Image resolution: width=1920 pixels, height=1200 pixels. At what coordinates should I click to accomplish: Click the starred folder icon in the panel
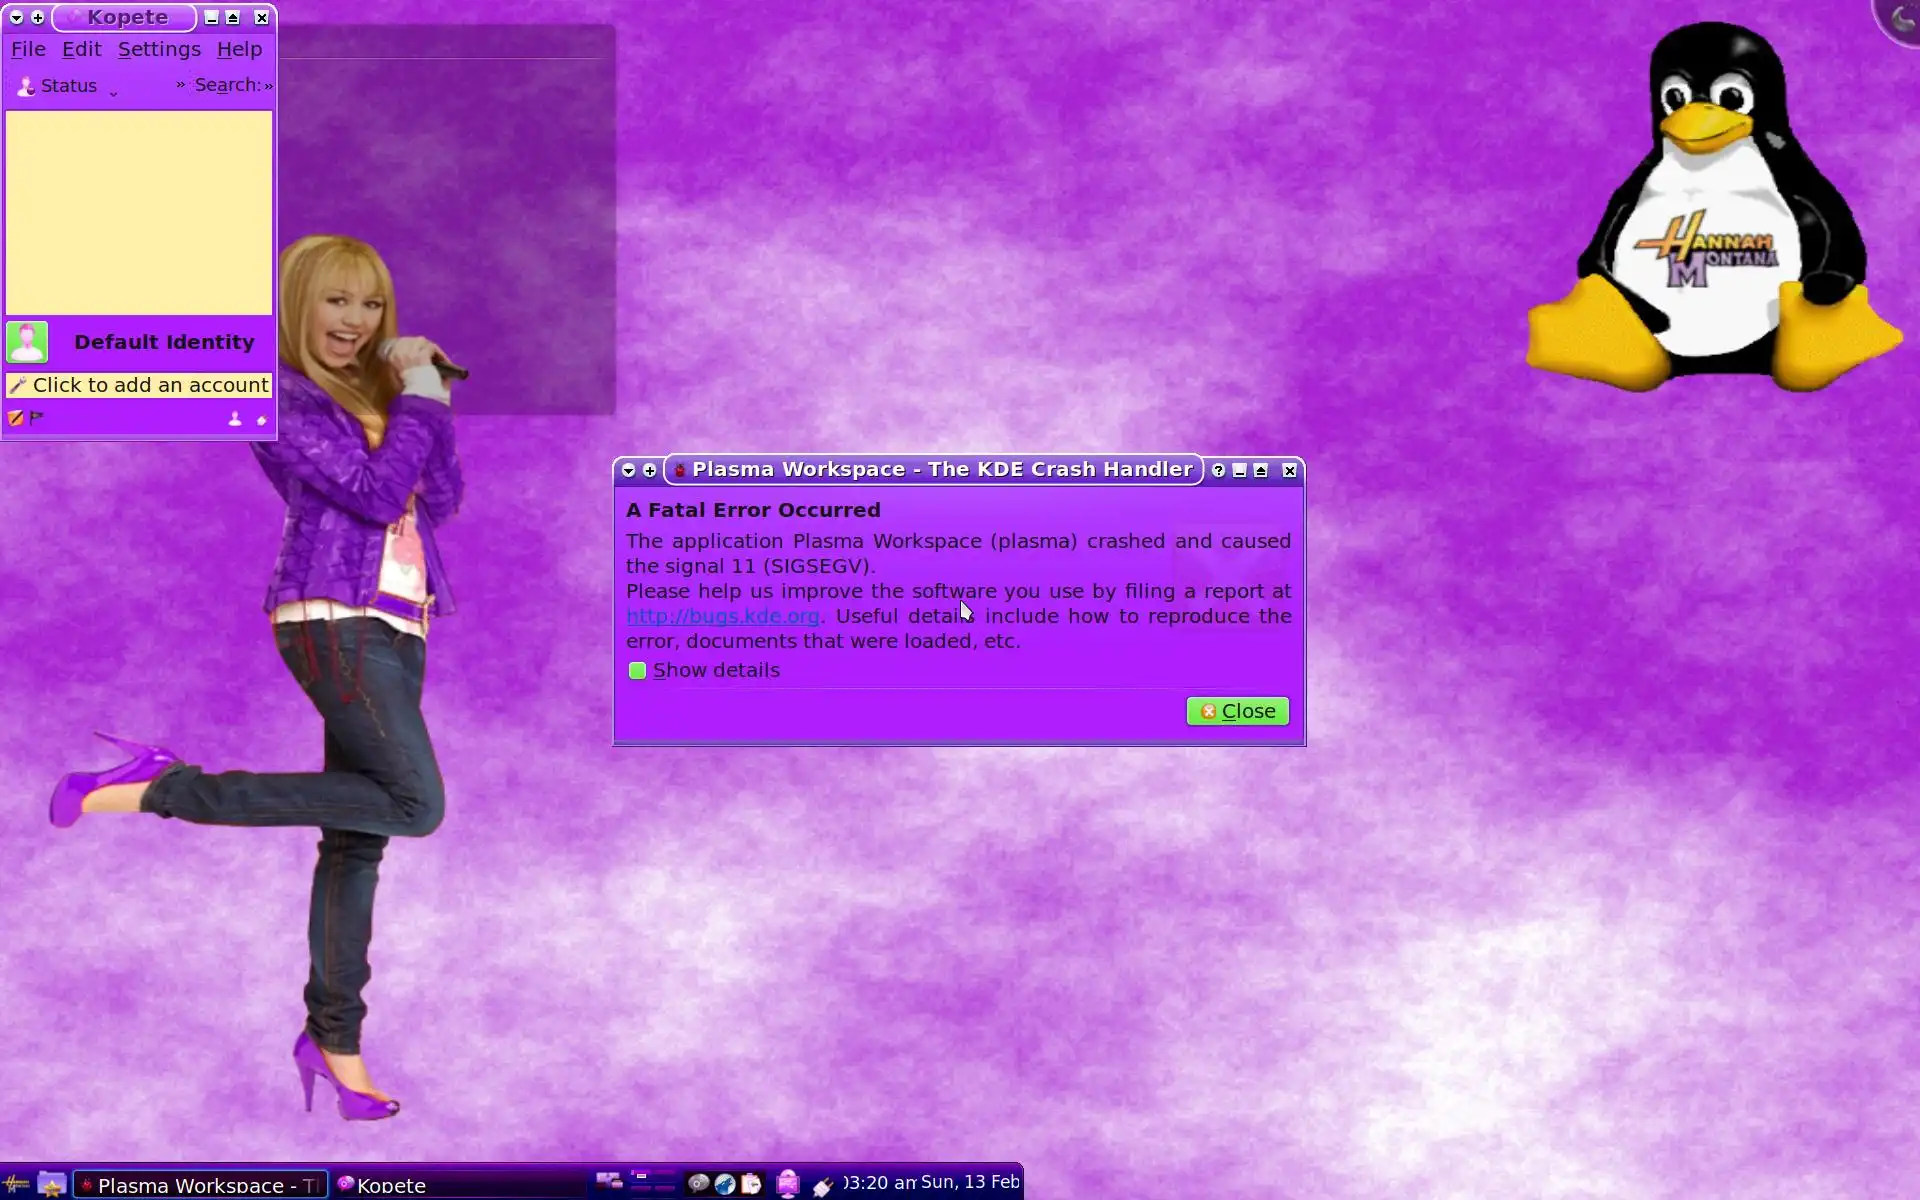coord(52,1184)
